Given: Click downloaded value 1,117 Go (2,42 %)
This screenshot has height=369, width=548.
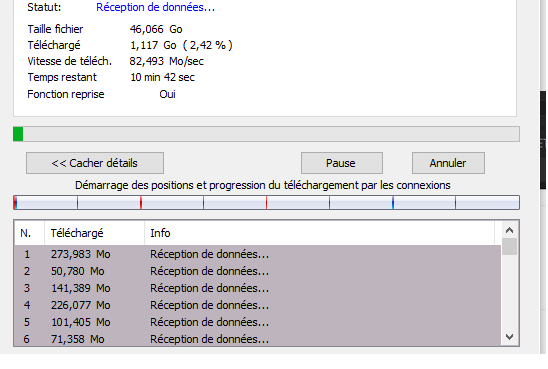Looking at the screenshot, I should click(181, 45).
